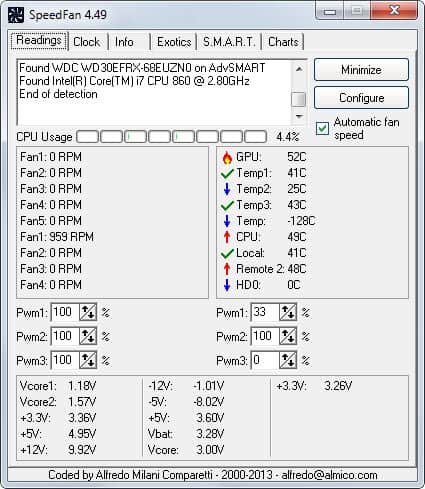Click the right Pwm3 field showing 0
Image resolution: width=425 pixels, height=489 pixels.
point(265,360)
